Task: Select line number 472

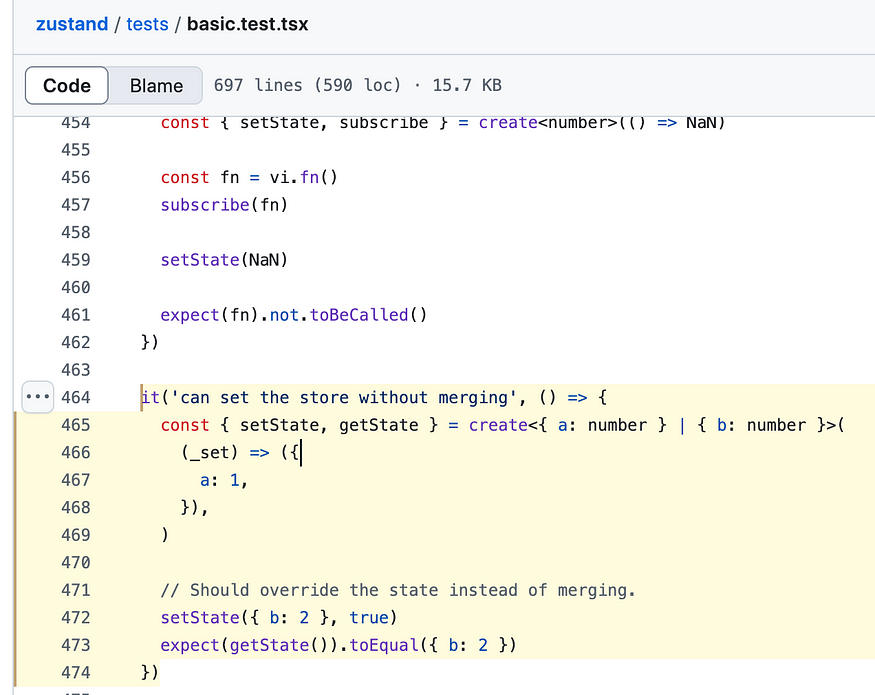Action: coord(75,617)
